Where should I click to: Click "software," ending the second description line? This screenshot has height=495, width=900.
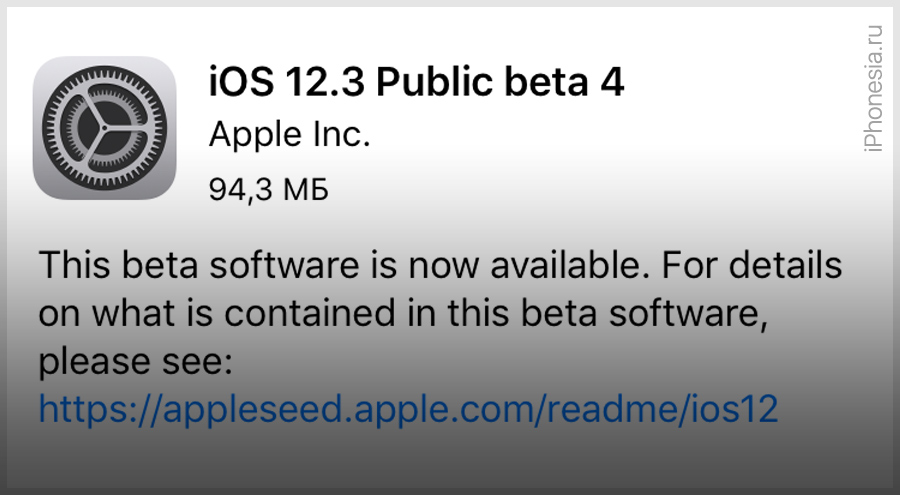[688, 314]
